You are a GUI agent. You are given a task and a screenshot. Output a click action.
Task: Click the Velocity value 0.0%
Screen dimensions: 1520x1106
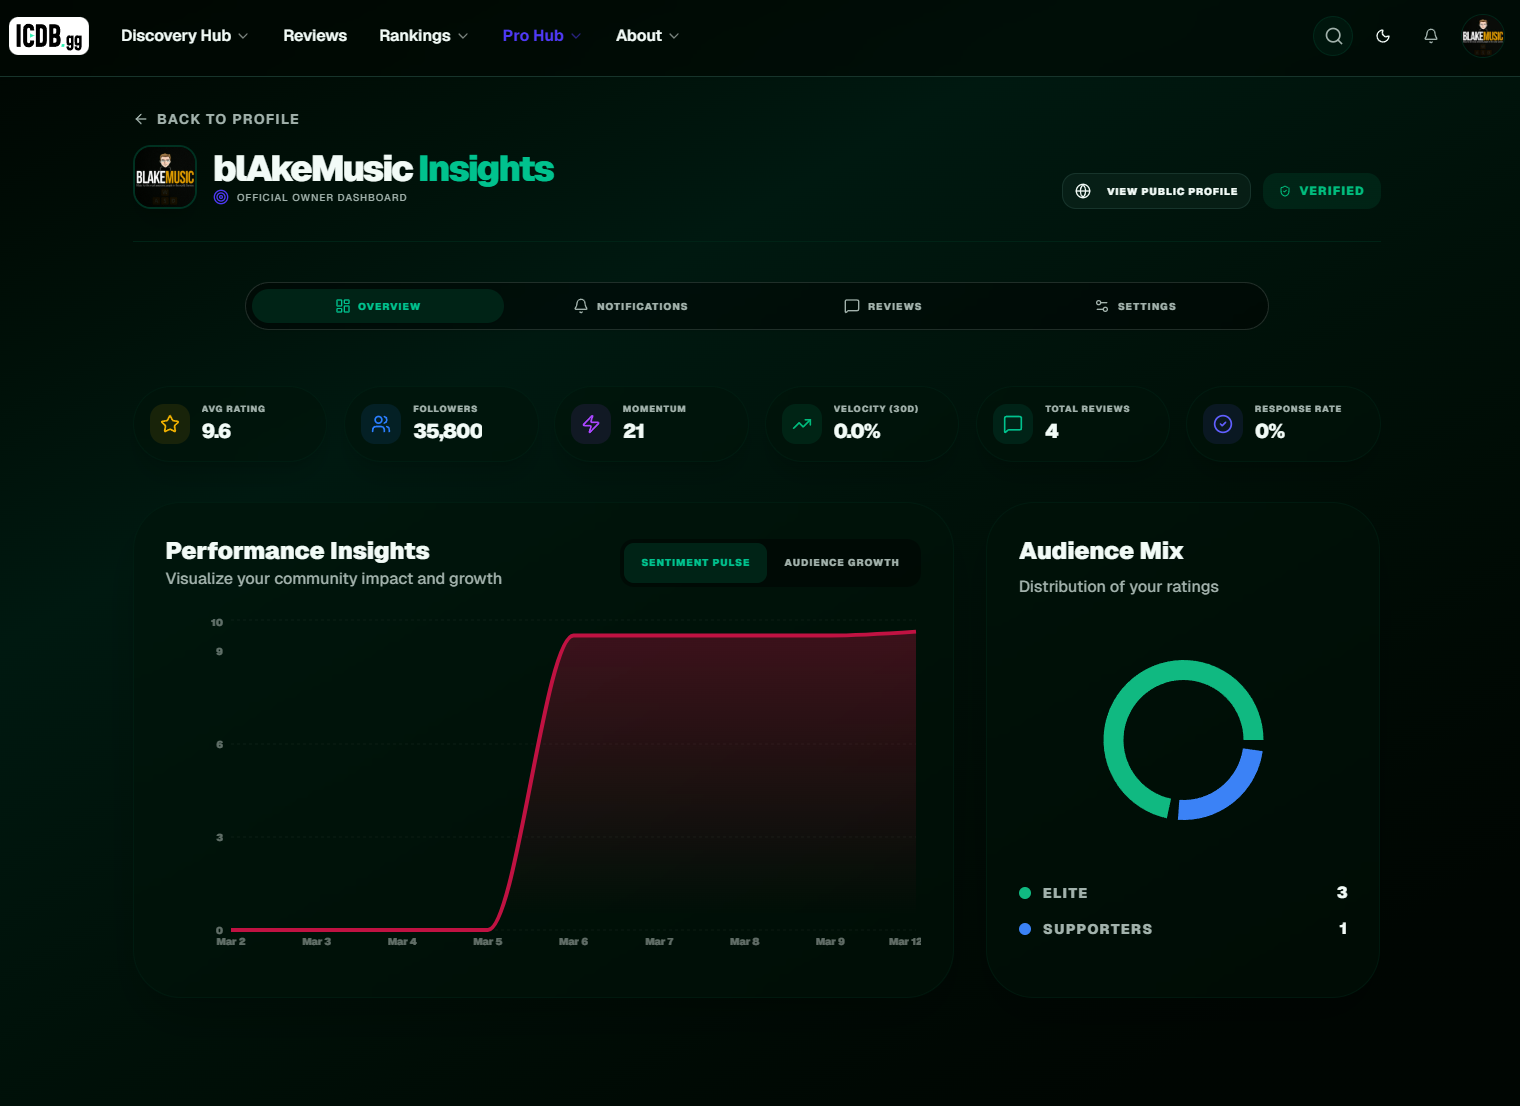[x=857, y=431]
